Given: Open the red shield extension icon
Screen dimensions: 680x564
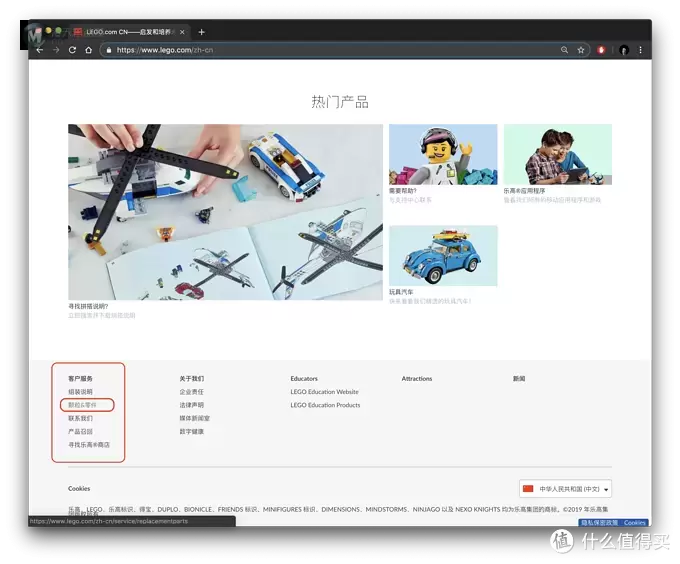Looking at the screenshot, I should pyautogui.click(x=601, y=50).
